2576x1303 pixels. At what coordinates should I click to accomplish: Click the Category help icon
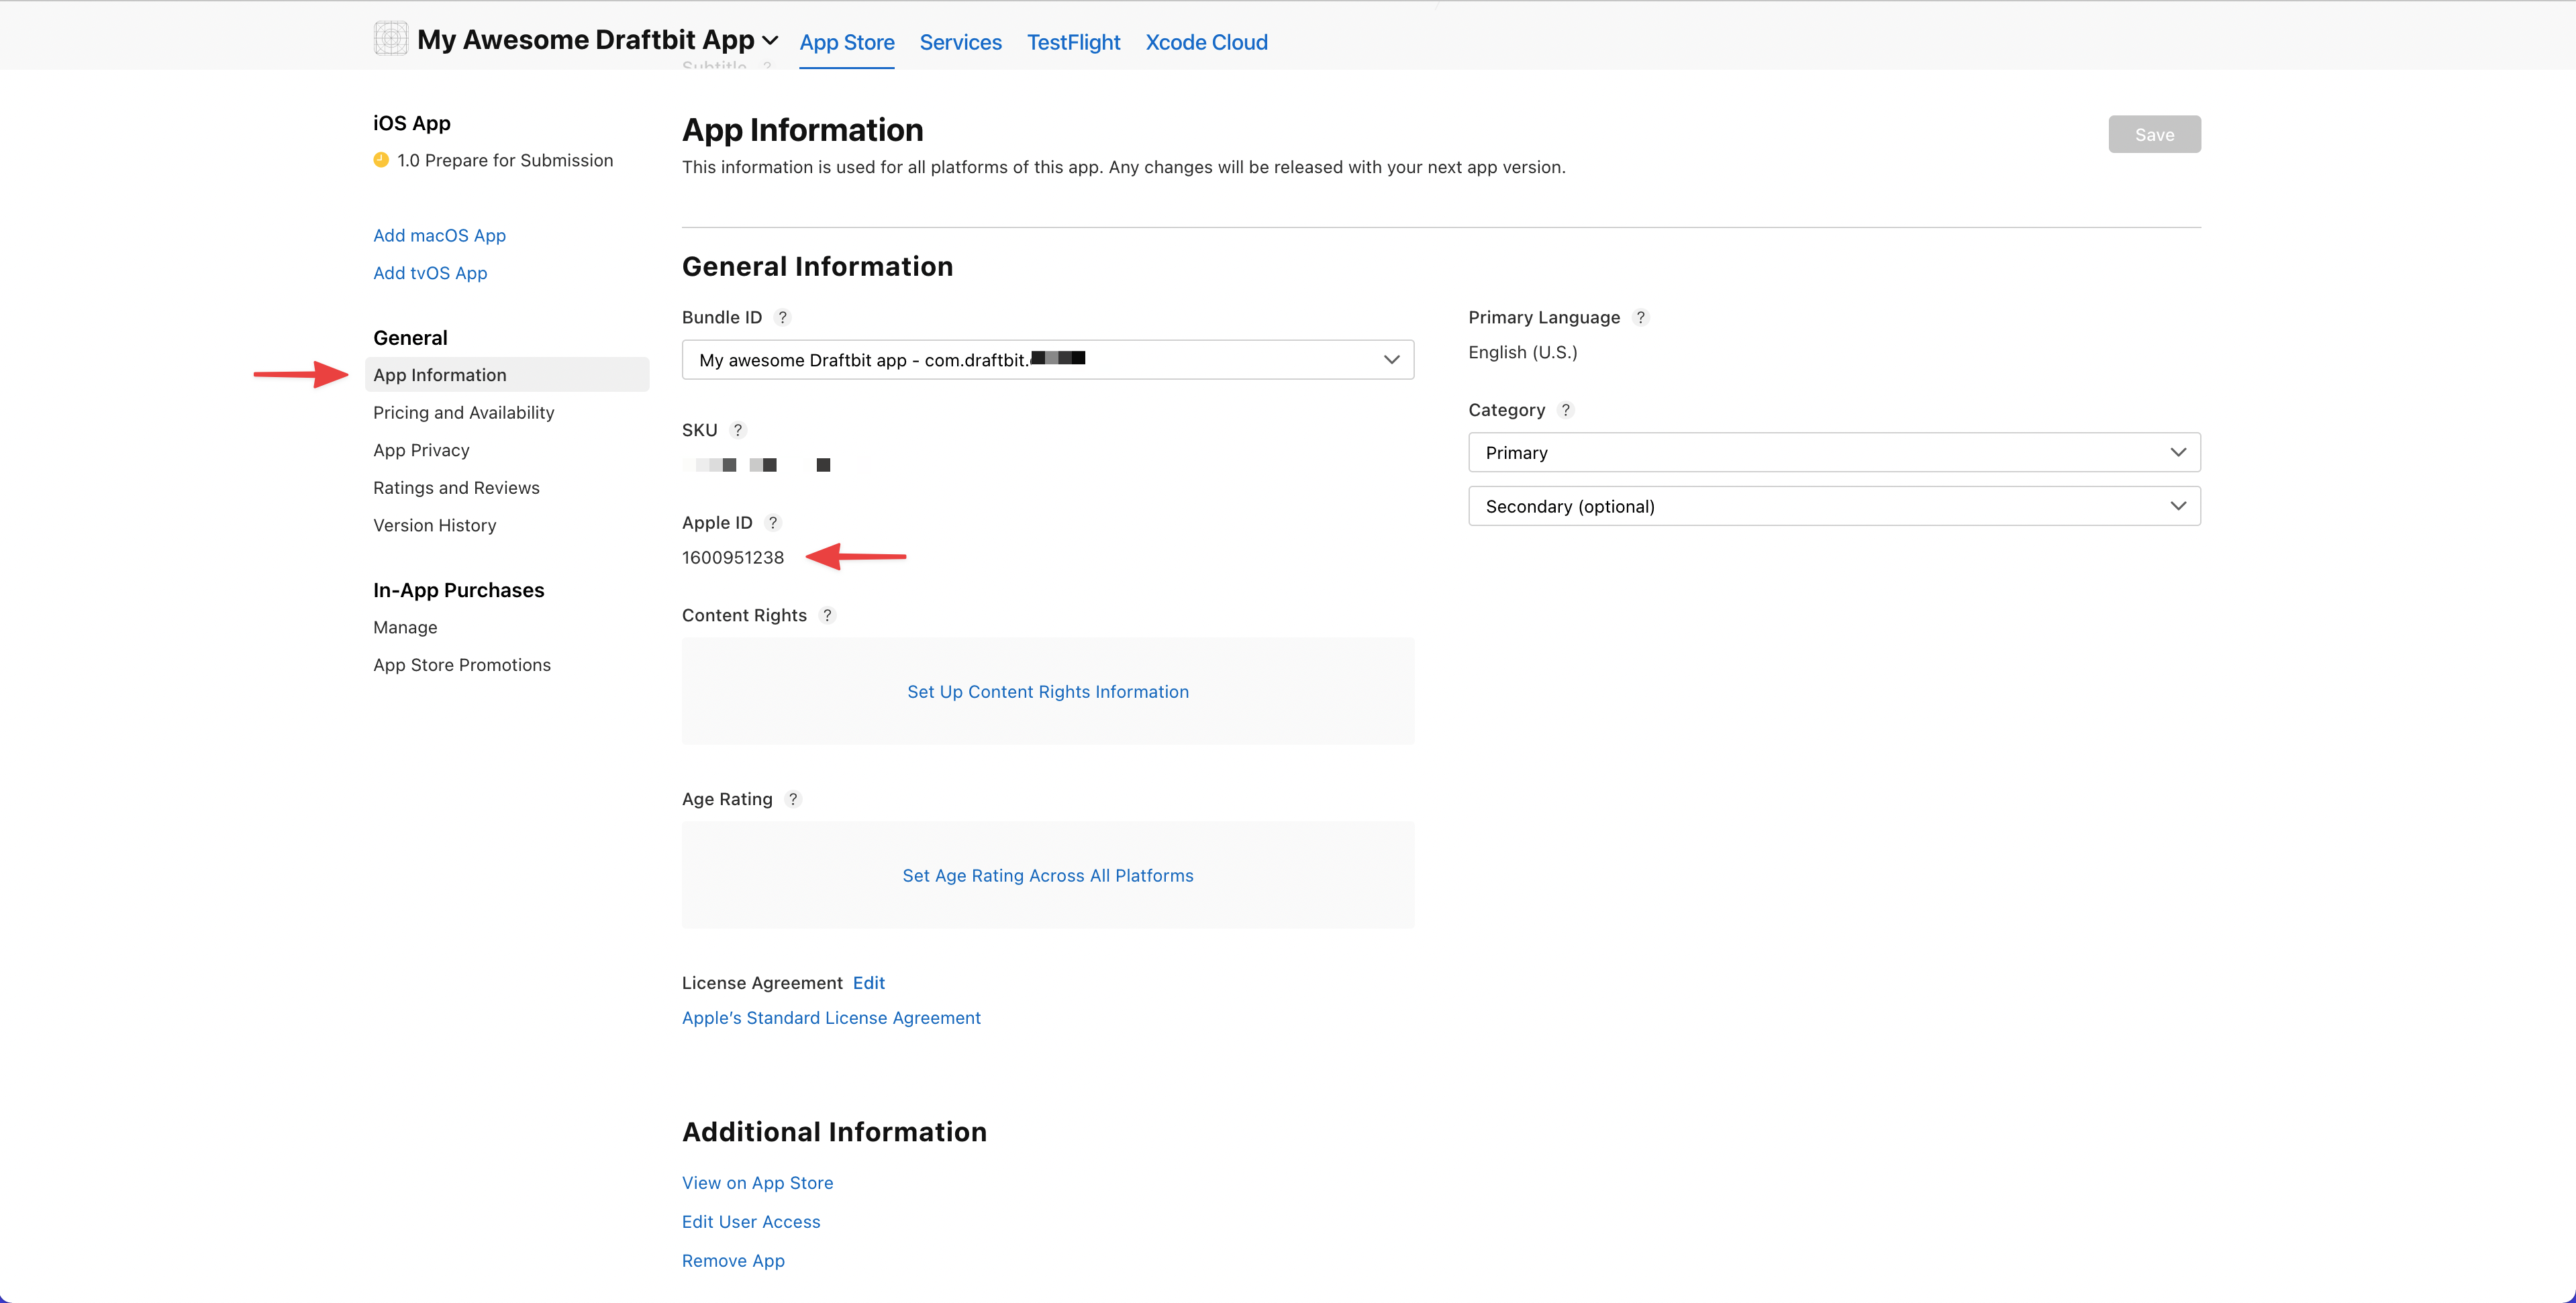(x=1565, y=410)
